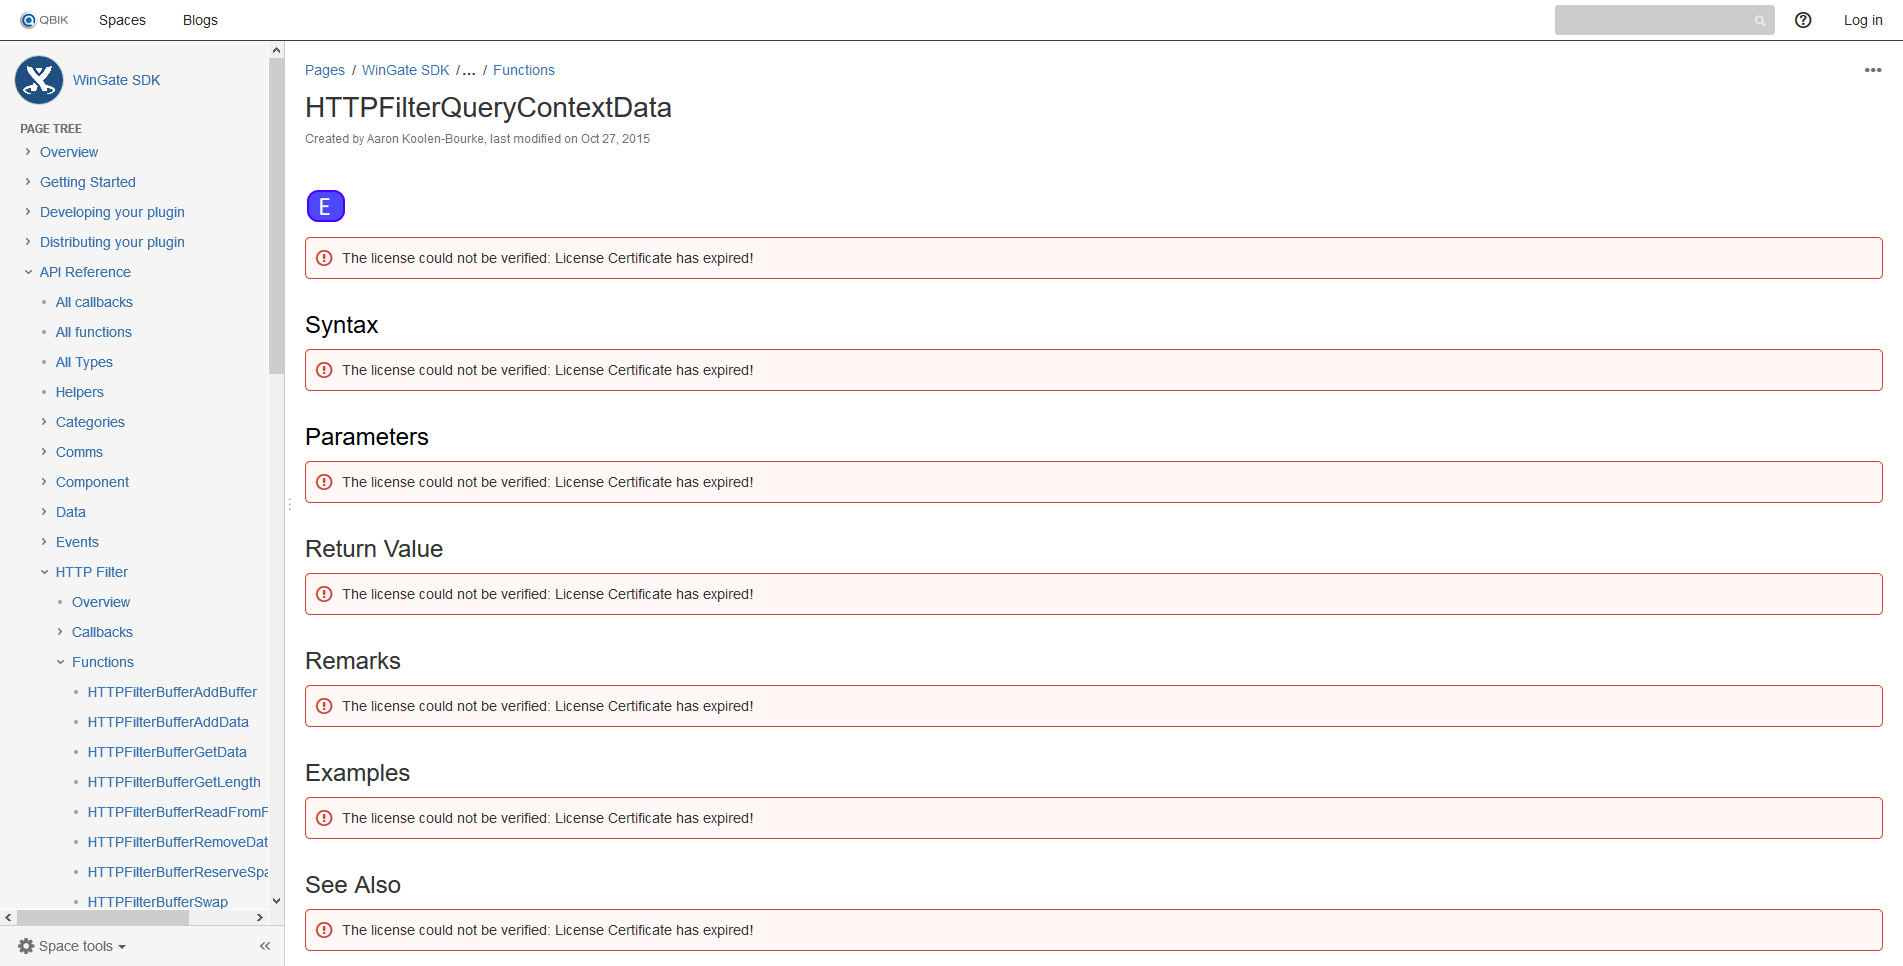Click the Return Value heading
1903x966 pixels.
pos(374,549)
